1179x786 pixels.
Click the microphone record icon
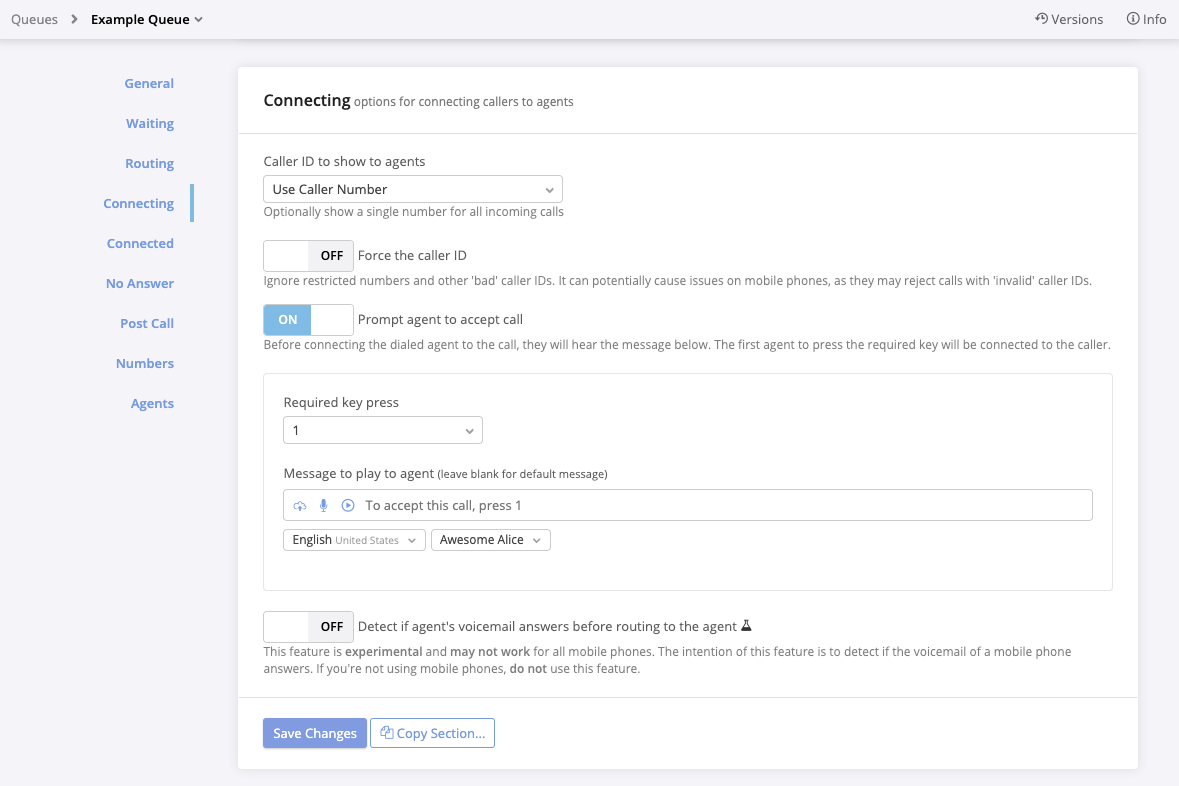(x=323, y=506)
